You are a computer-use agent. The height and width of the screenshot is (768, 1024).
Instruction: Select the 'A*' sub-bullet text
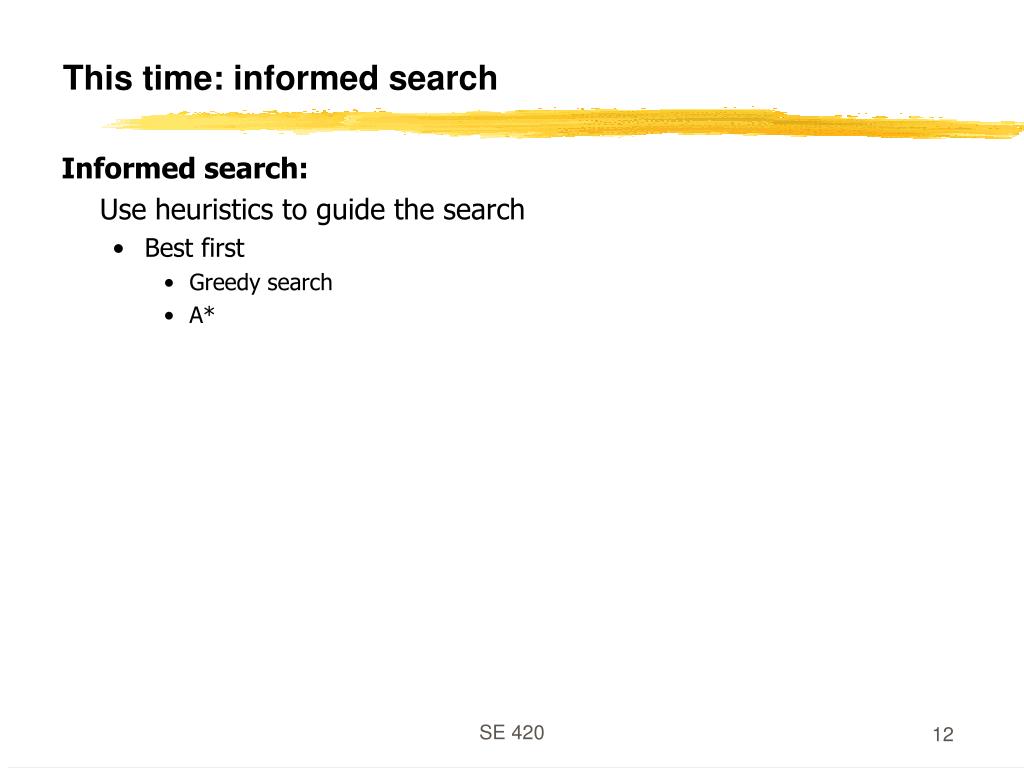(x=202, y=315)
